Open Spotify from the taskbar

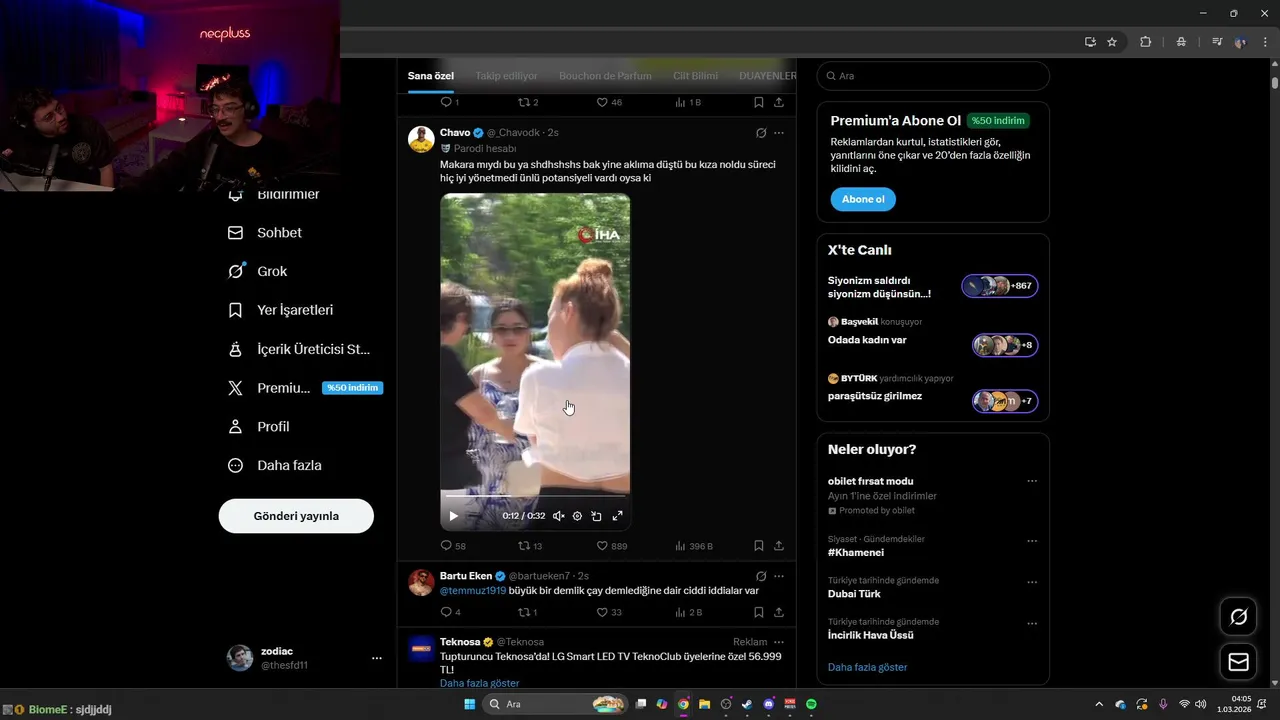point(811,704)
